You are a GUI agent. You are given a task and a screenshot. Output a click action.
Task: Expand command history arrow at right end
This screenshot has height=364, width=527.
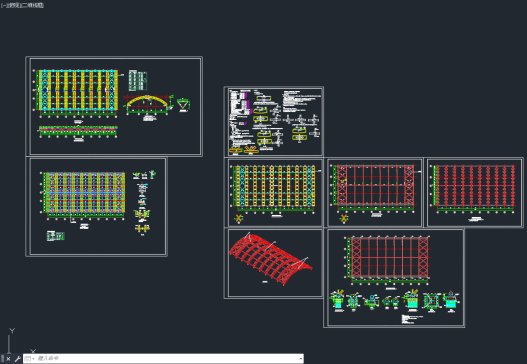300,359
